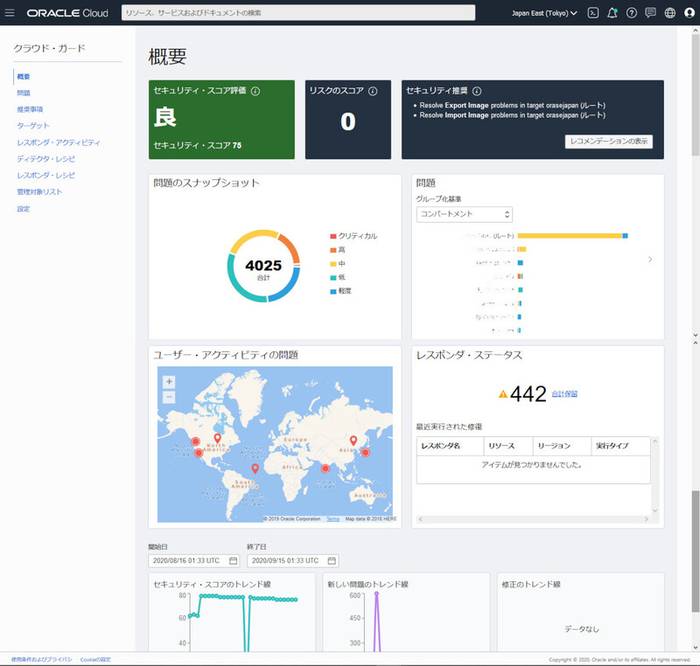Click info icon beside セキュリティ推奨

(477, 91)
